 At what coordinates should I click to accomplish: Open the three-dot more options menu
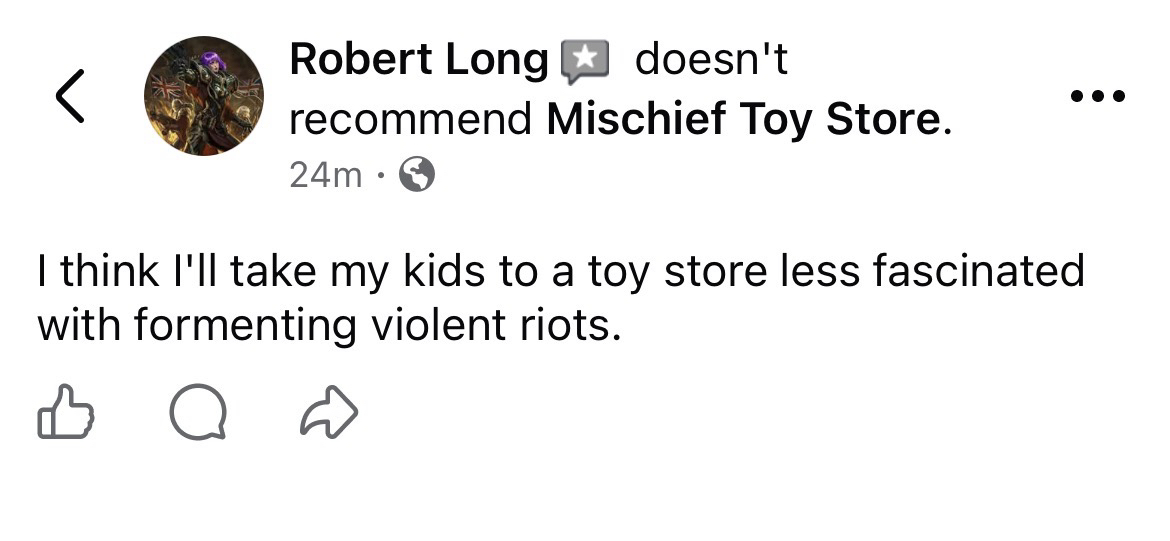(1097, 97)
